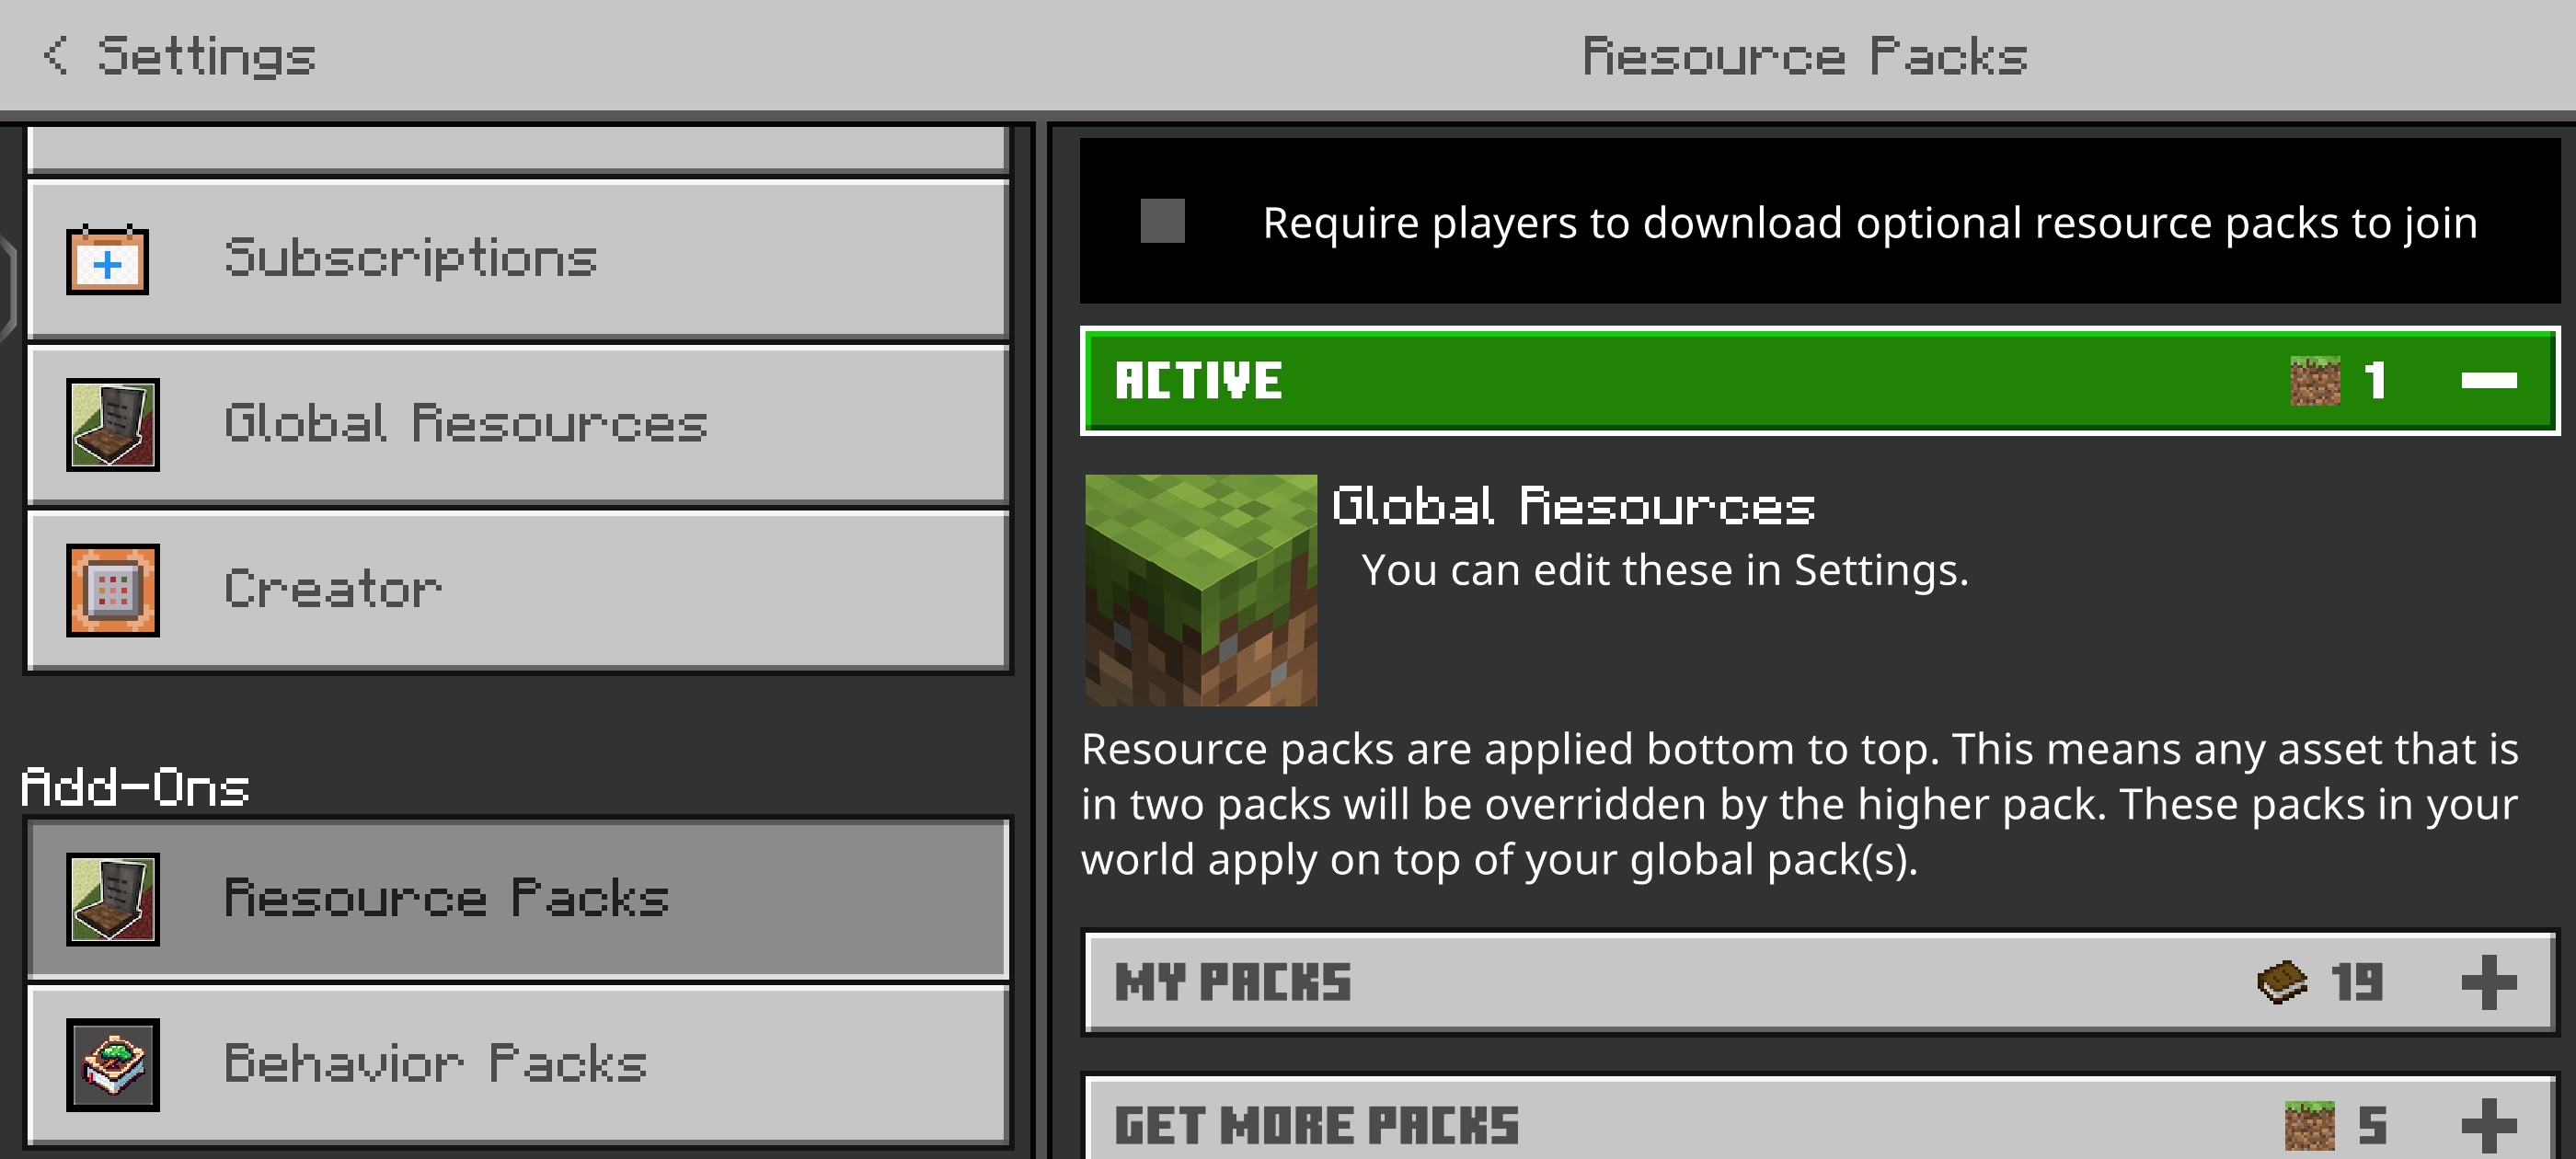Image resolution: width=2576 pixels, height=1159 pixels.
Task: Click the grass block icon in Get More Packs
Action: coord(2310,1126)
